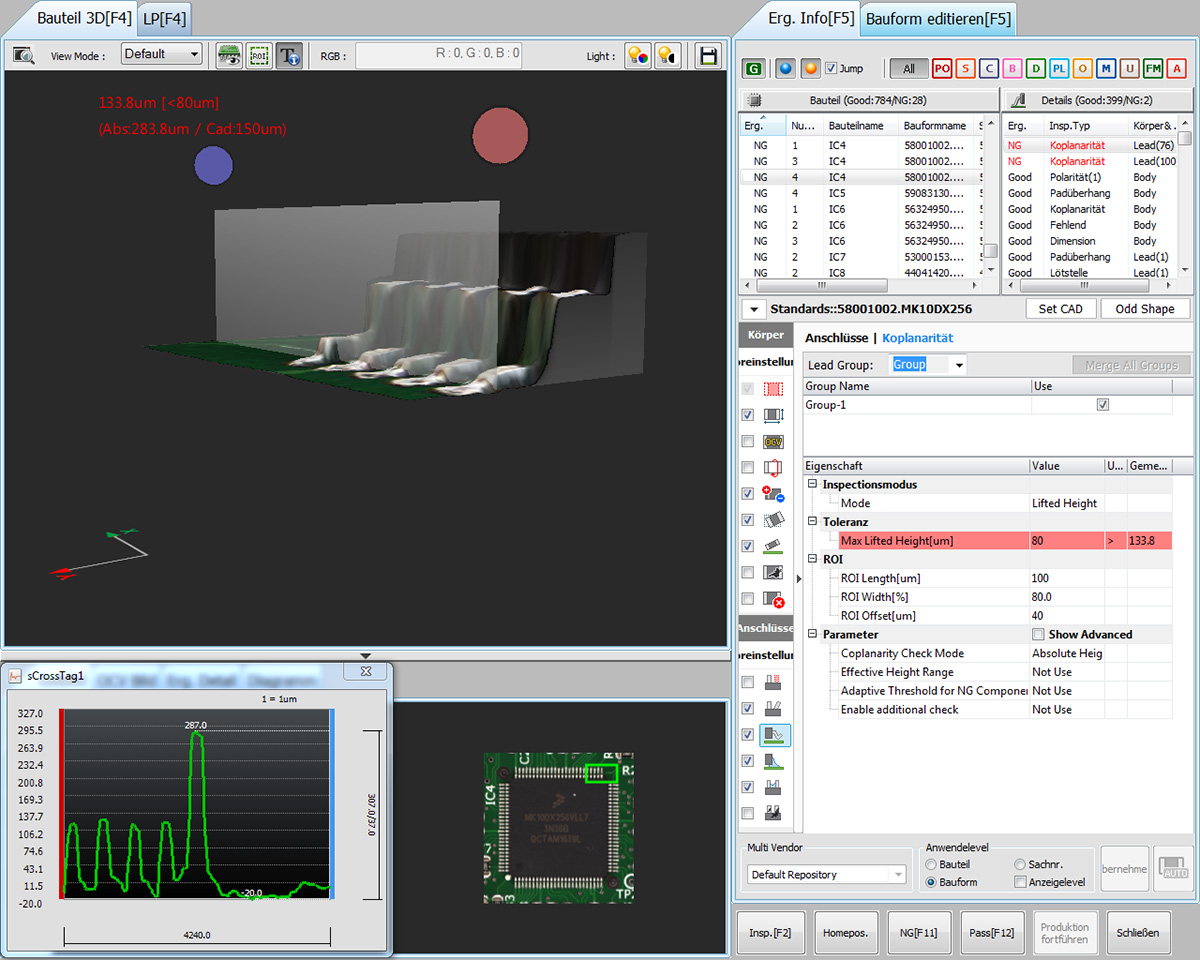Click the Set CAD button
Screen dimensions: 1200x960
(1061, 309)
